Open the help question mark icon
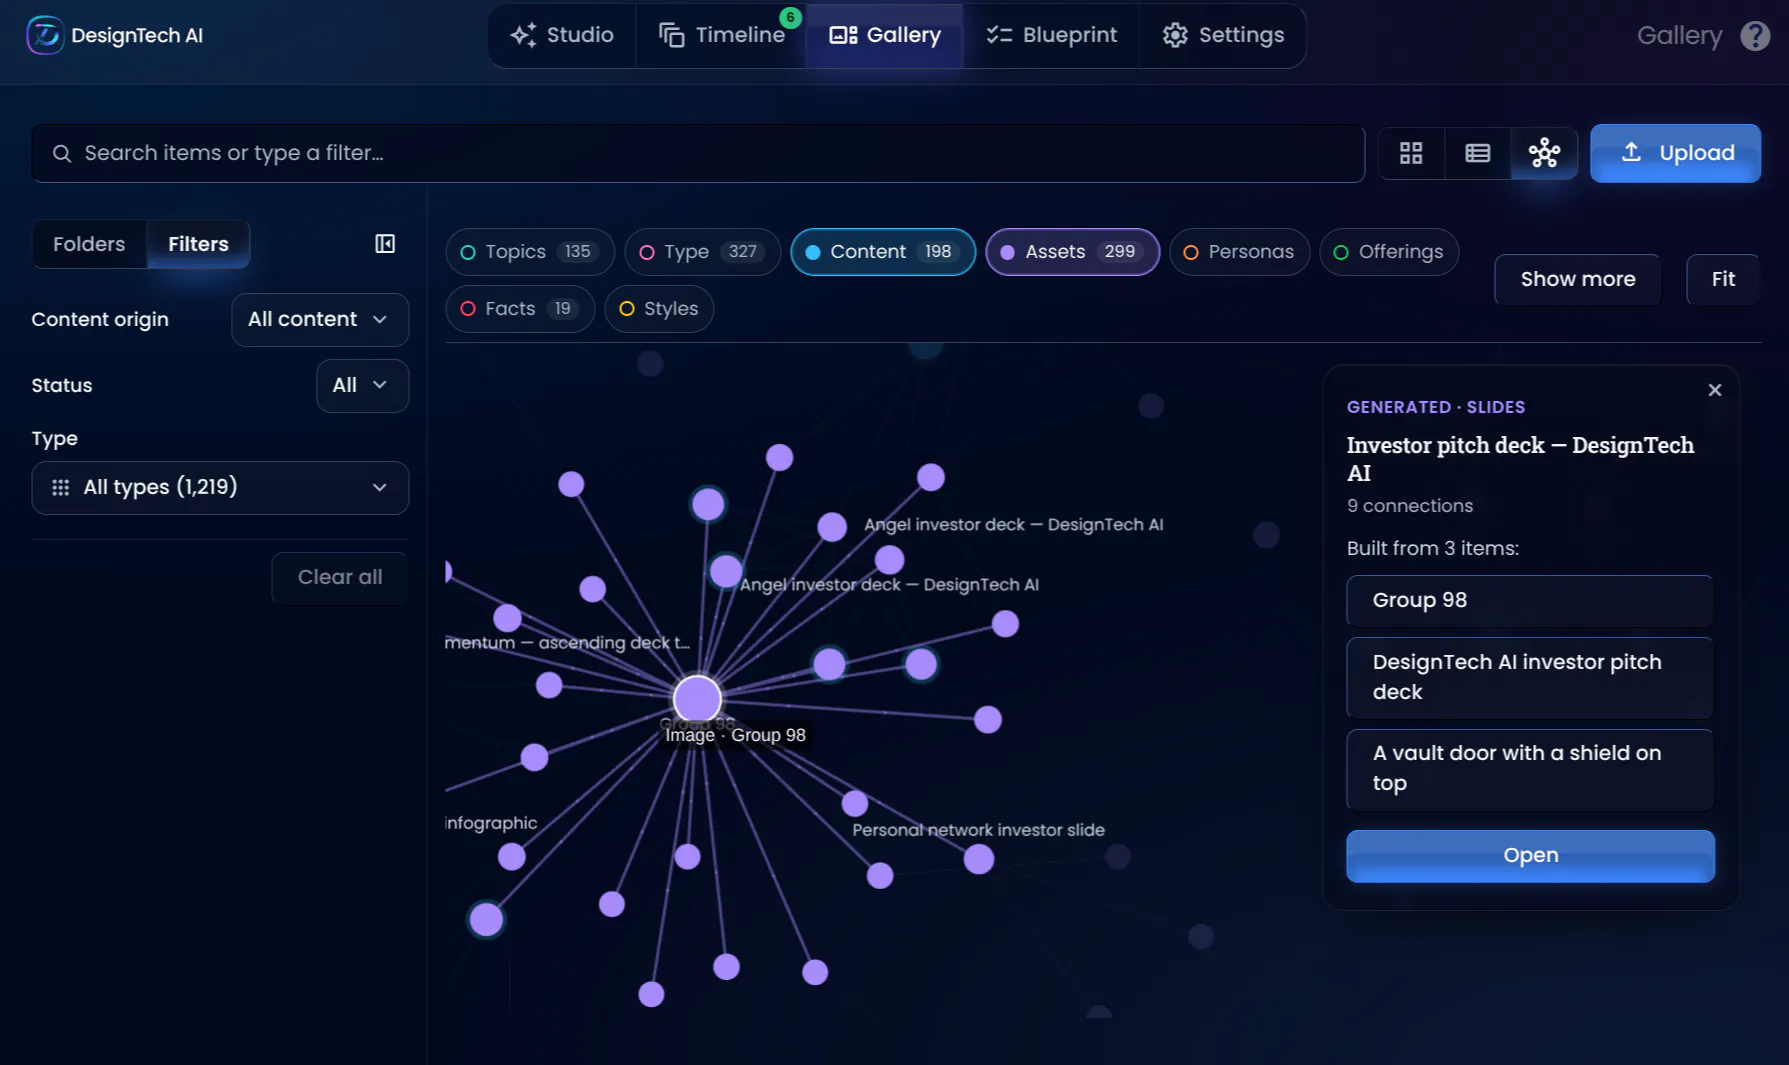 [x=1755, y=36]
